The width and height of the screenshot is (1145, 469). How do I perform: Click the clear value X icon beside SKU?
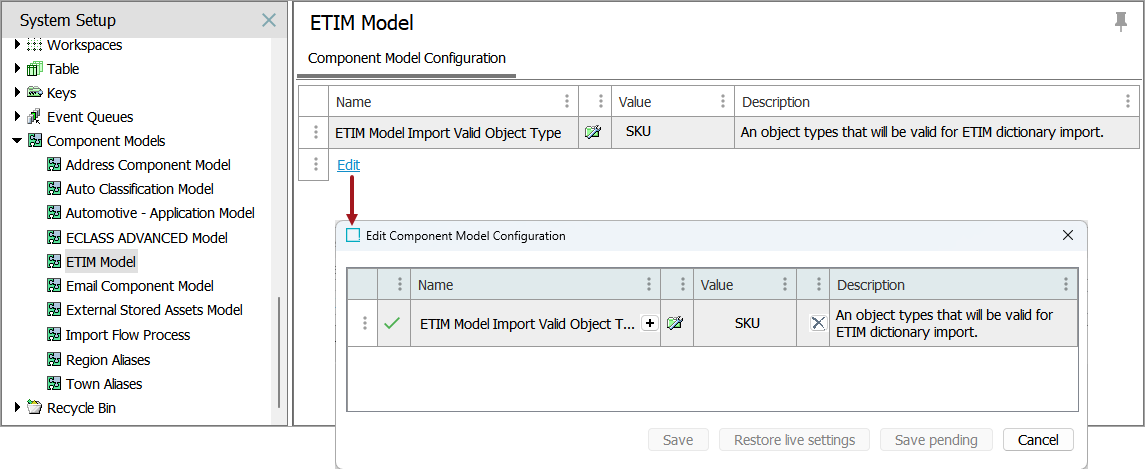pos(818,323)
